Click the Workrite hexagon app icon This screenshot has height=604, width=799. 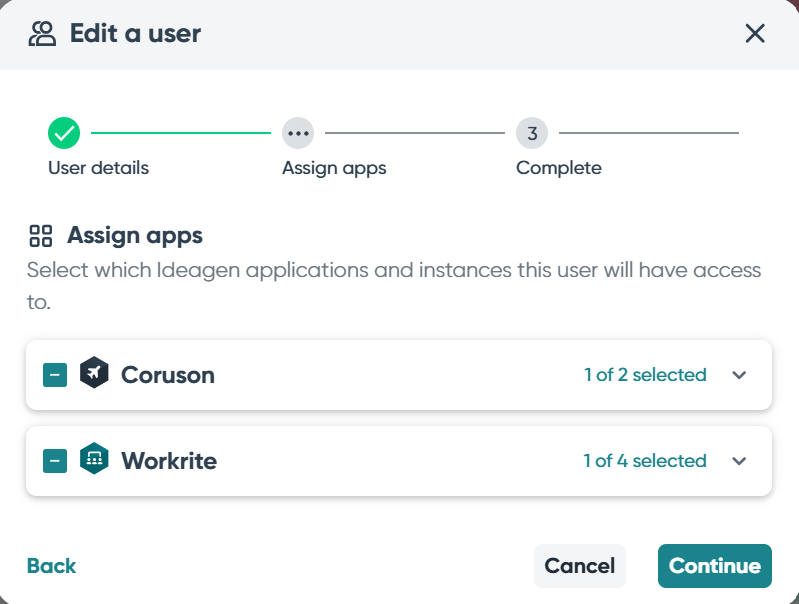[94, 460]
